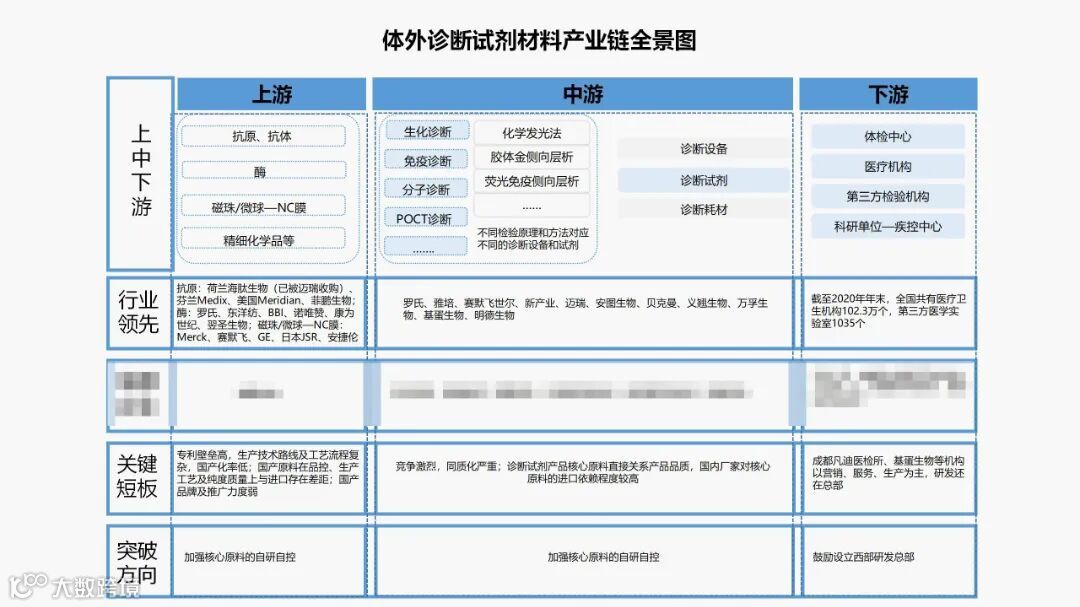Click the 生化诊断 box
The height and width of the screenshot is (607, 1080).
427,131
